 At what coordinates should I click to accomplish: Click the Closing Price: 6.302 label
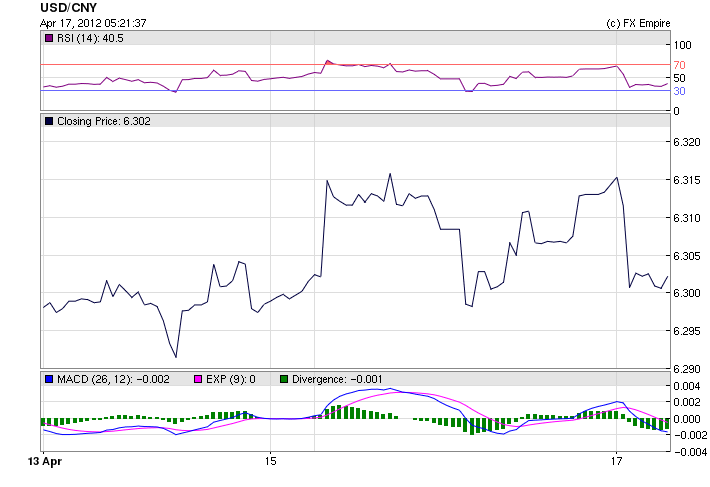pos(104,121)
